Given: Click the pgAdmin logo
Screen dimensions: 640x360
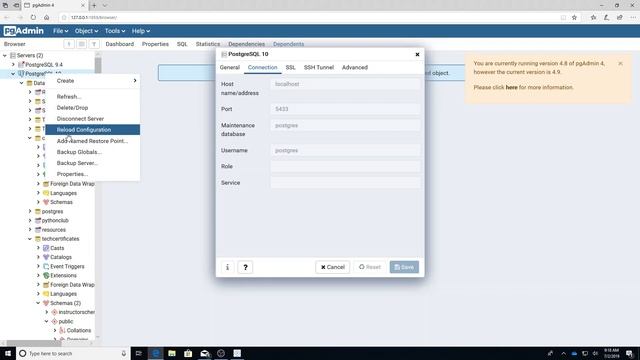Looking at the screenshot, I should coord(24,31).
